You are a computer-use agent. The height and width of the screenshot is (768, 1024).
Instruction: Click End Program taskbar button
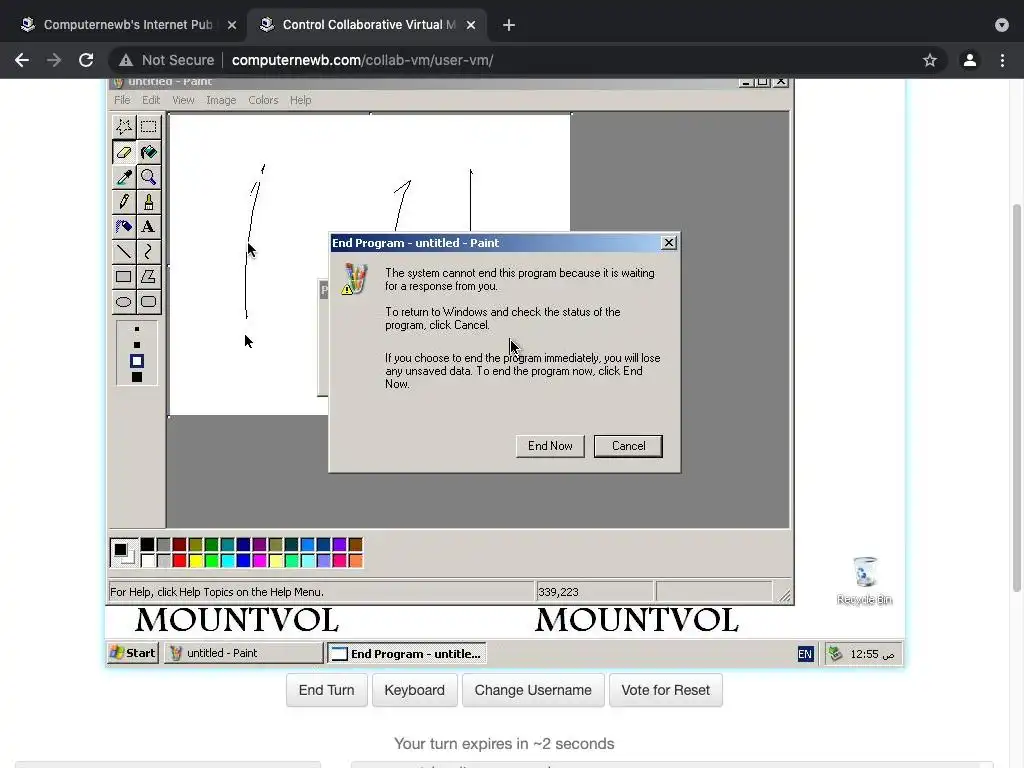[407, 654]
